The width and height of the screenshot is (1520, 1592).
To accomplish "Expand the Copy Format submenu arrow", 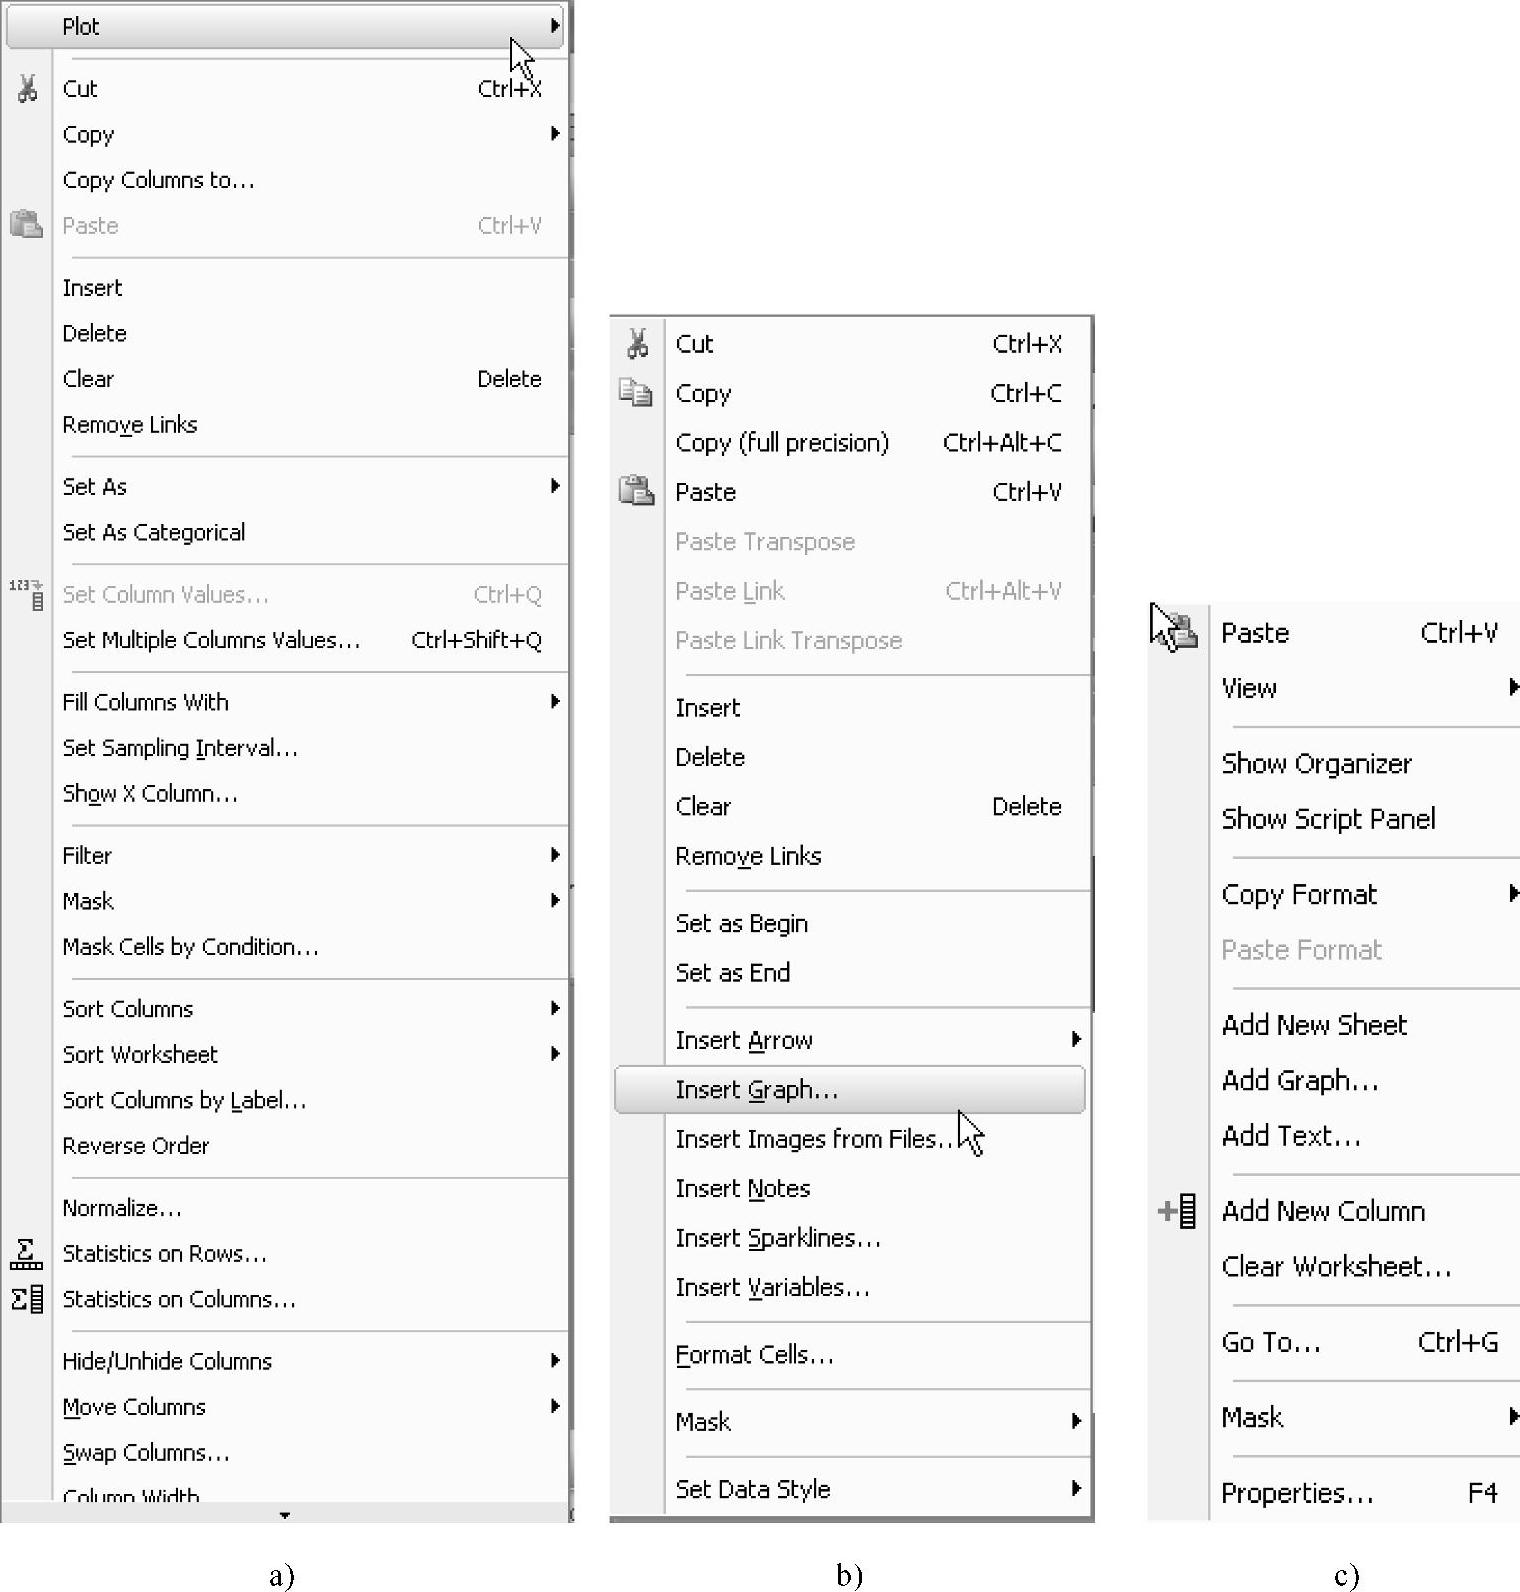I will click(1514, 893).
